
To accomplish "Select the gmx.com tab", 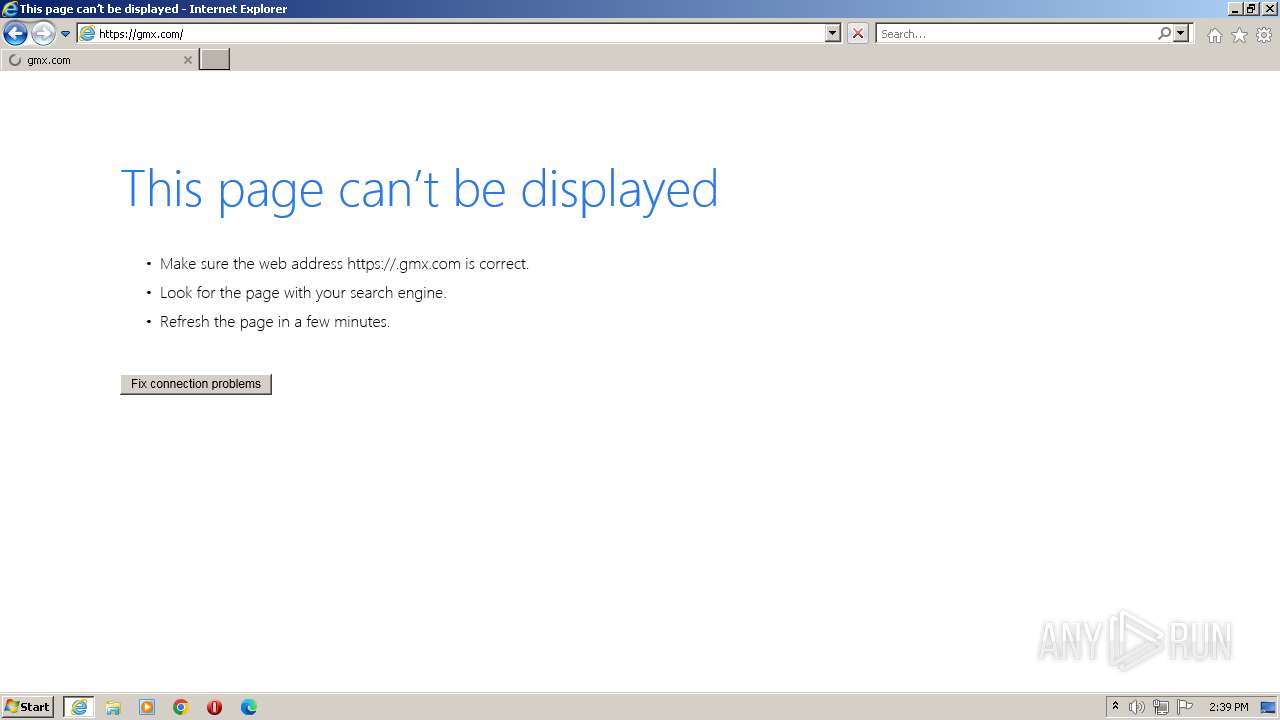I will tap(99, 60).
